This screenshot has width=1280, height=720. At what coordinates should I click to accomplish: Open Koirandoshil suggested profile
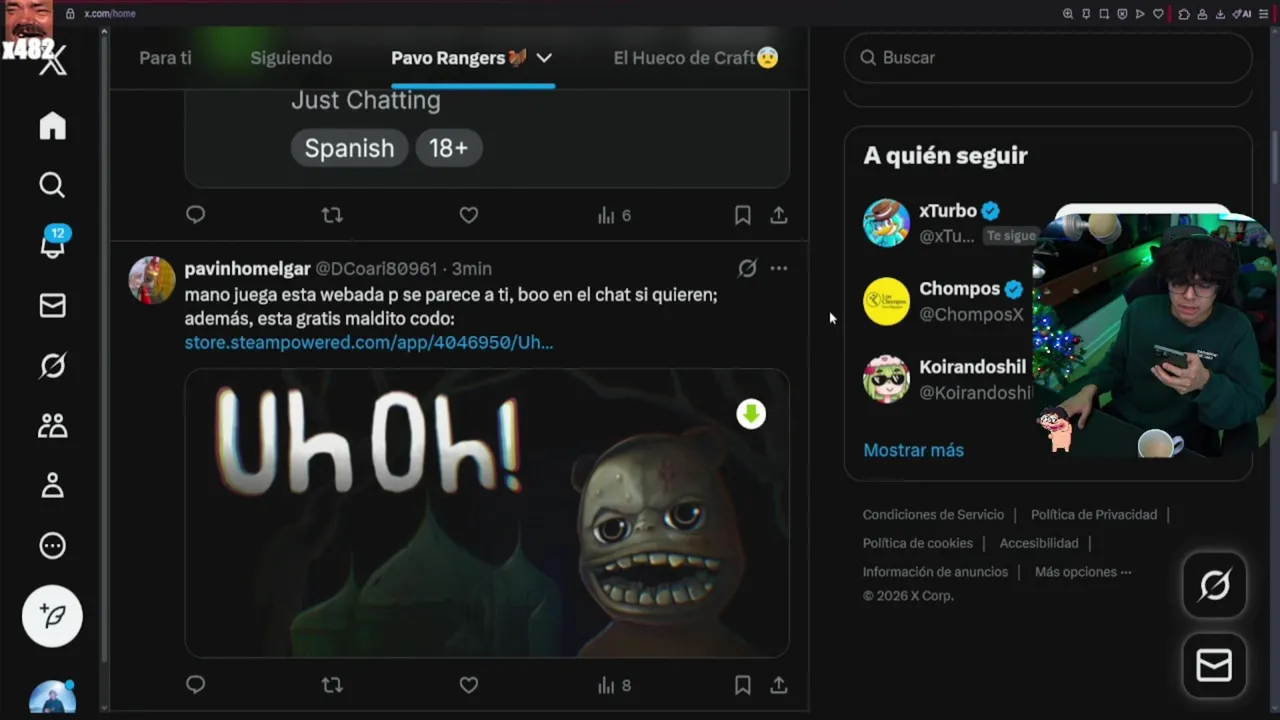[x=947, y=379]
